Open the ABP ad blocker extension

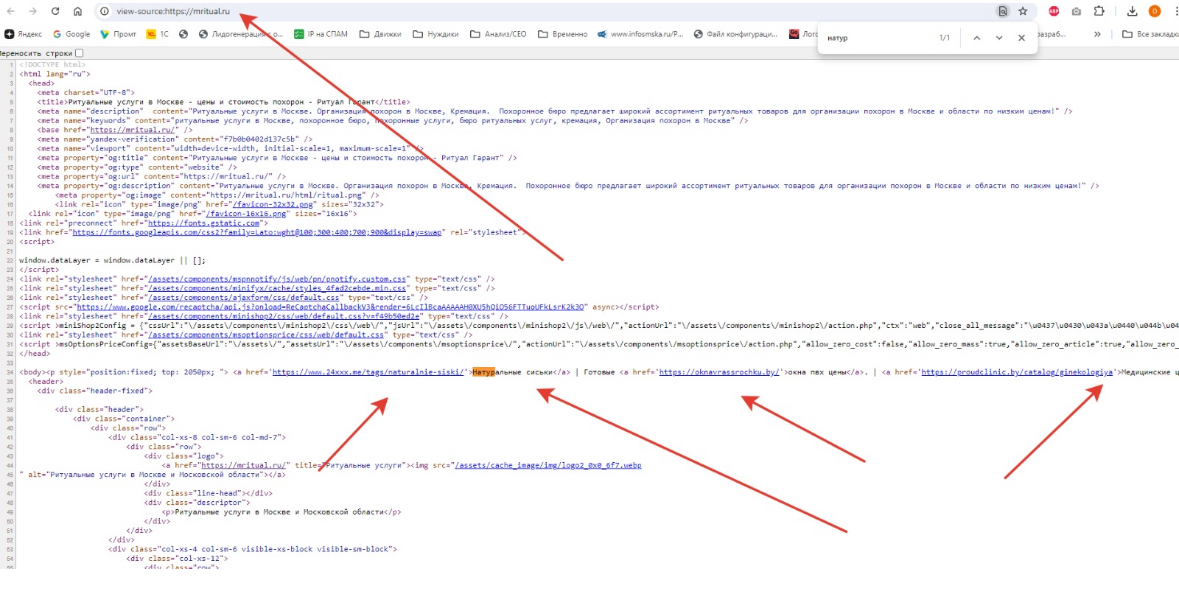pyautogui.click(x=1054, y=11)
